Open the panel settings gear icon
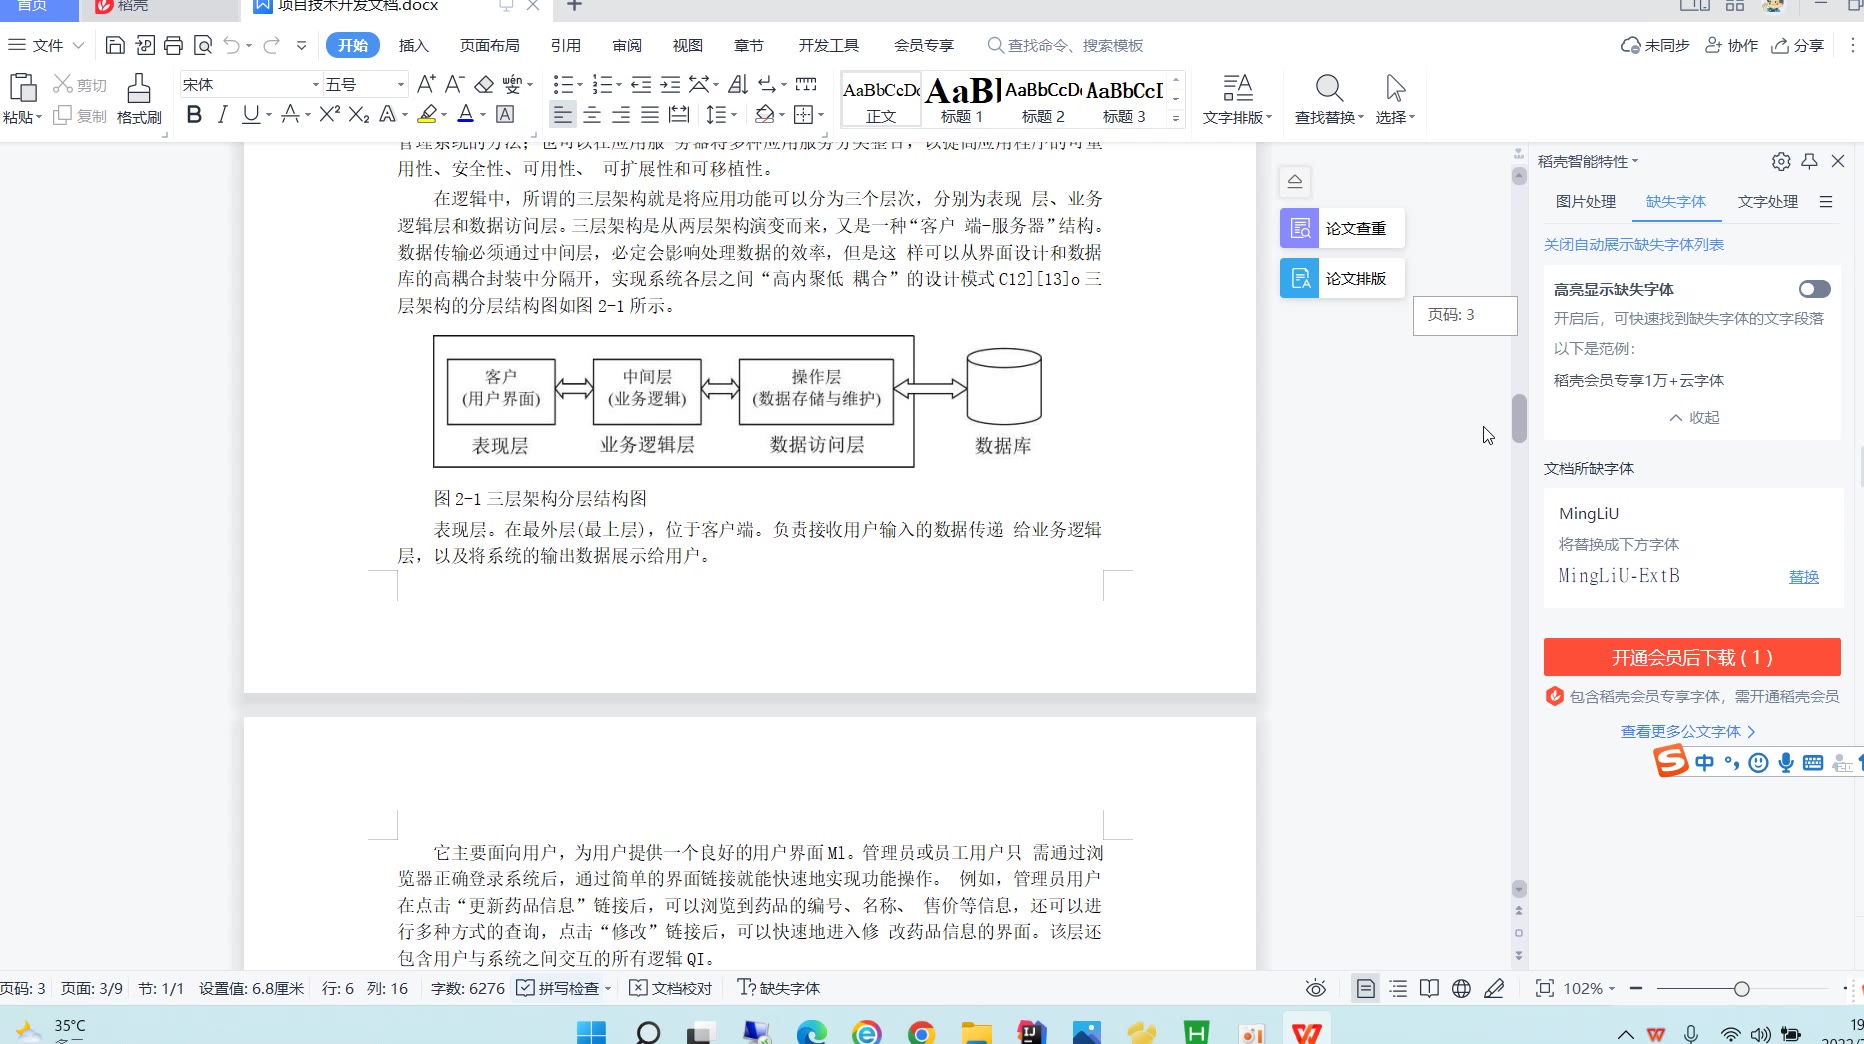Image resolution: width=1864 pixels, height=1044 pixels. tap(1781, 161)
